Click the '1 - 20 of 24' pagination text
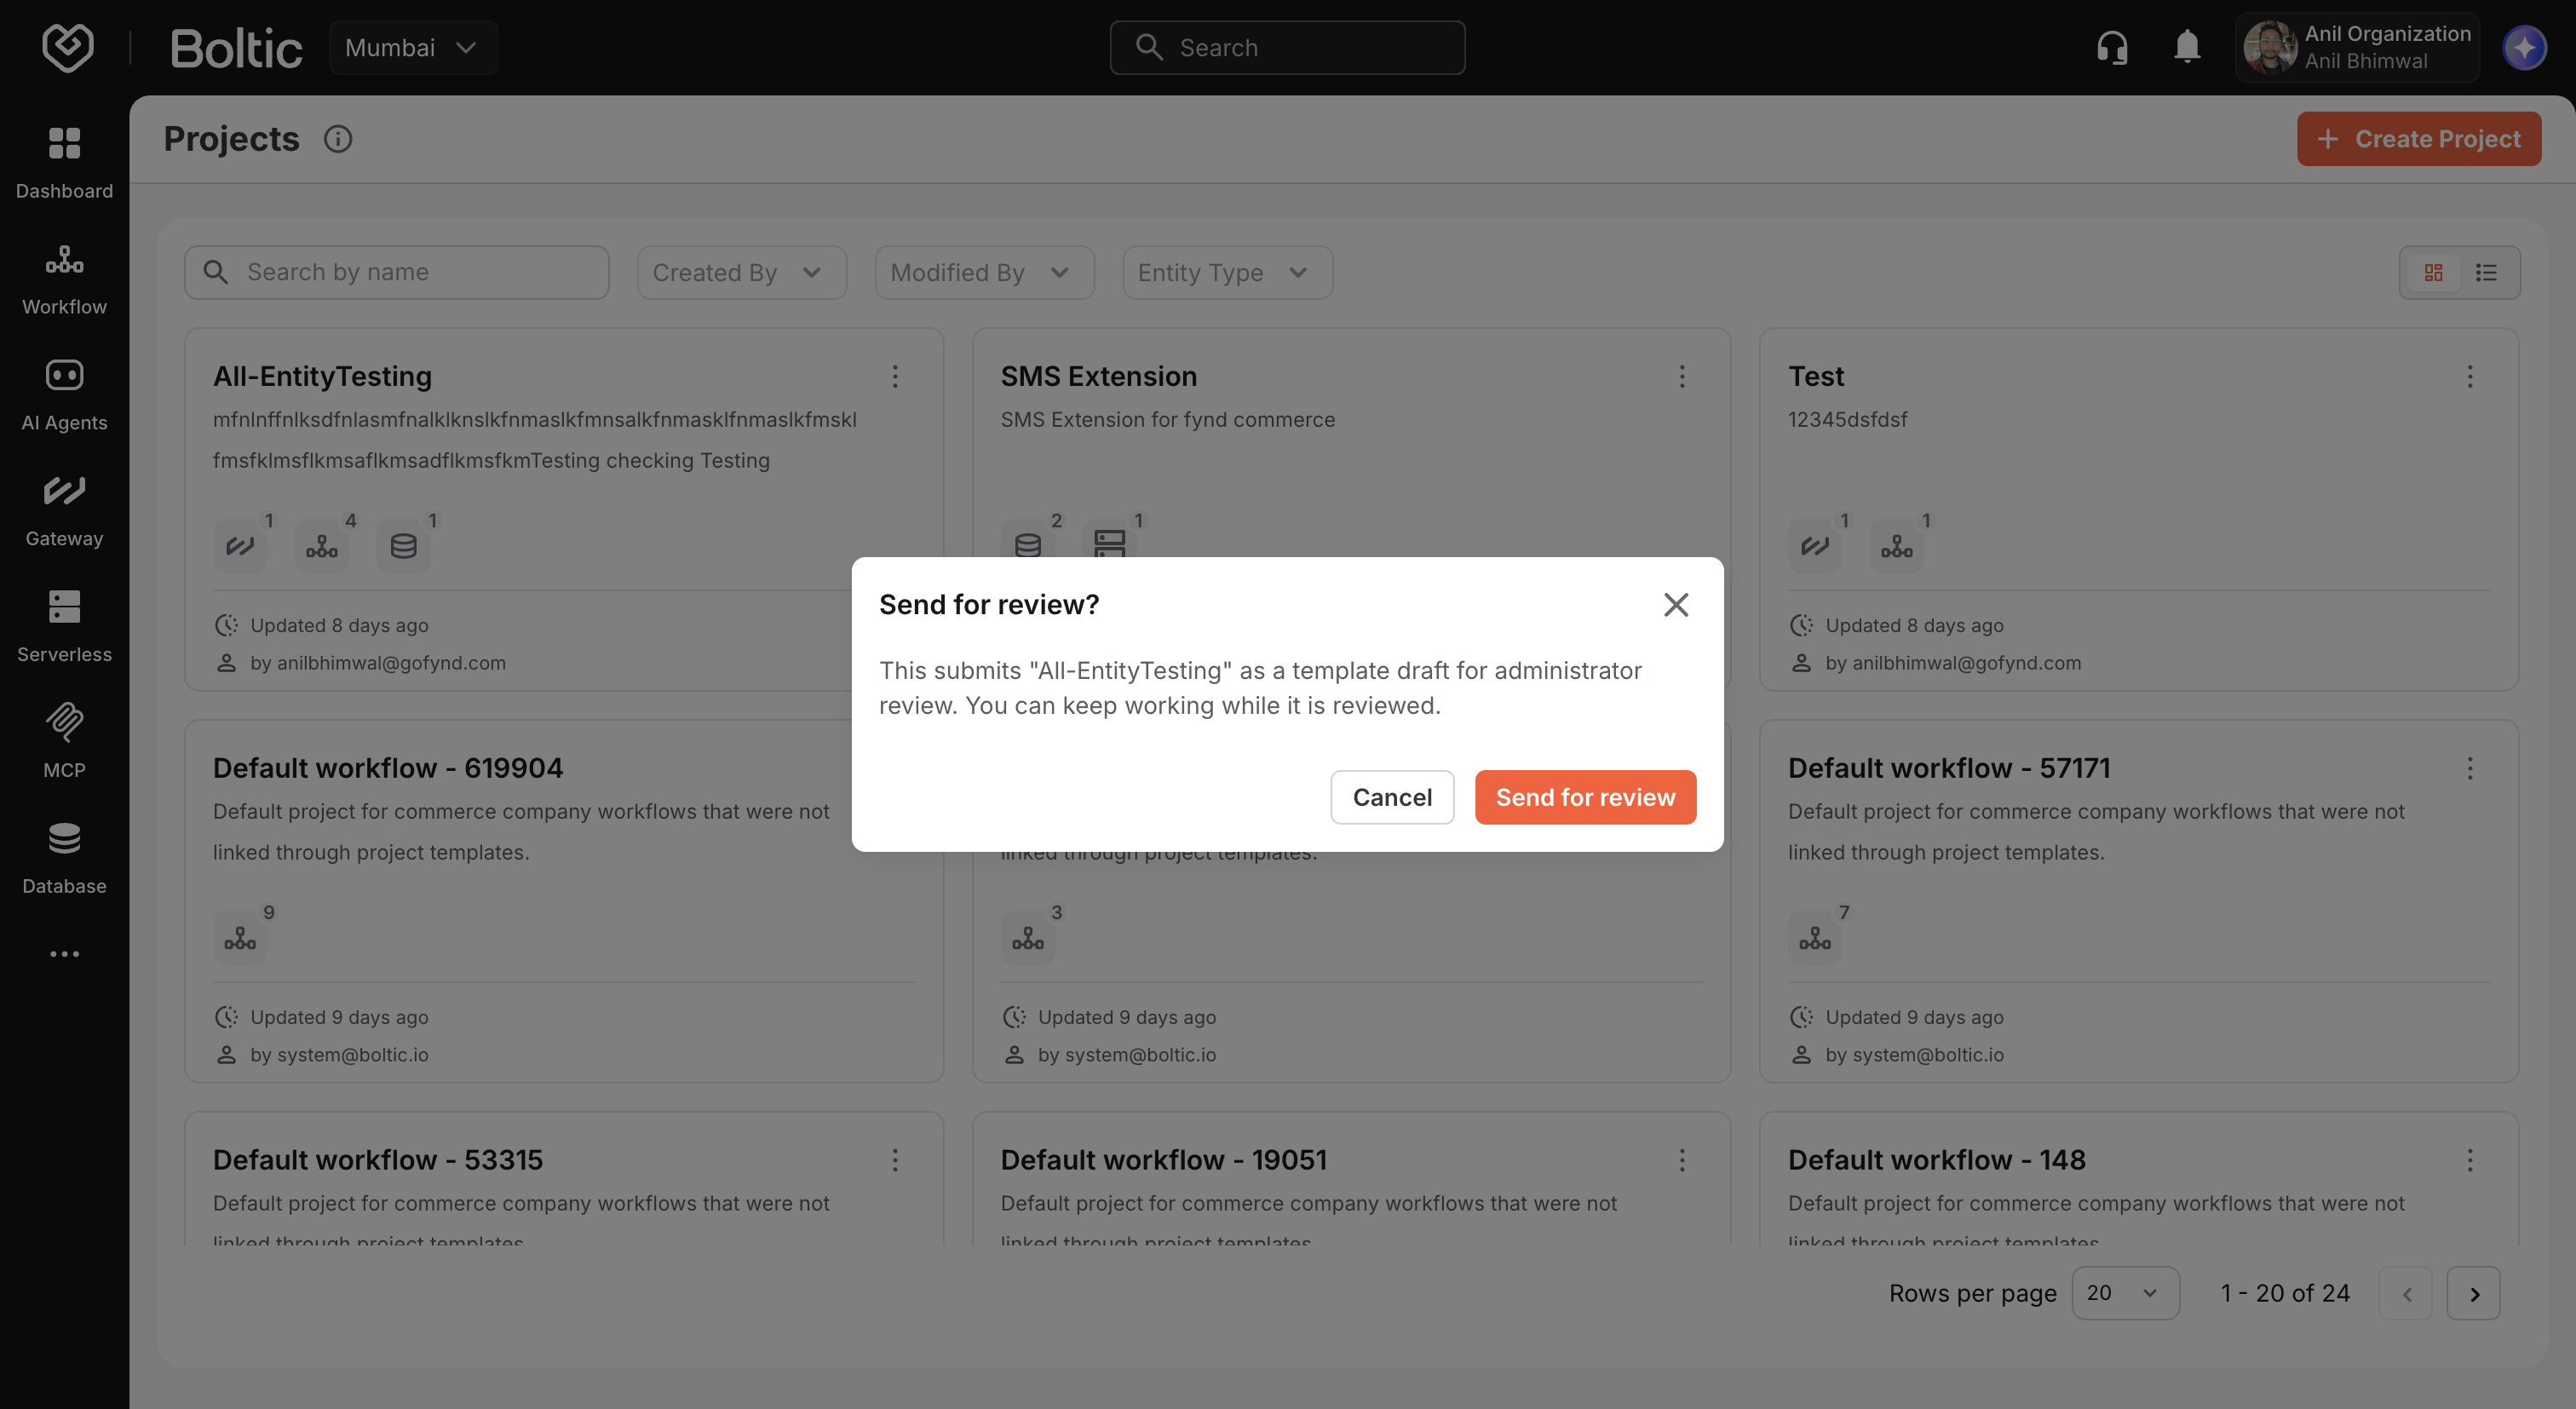This screenshot has width=2576, height=1409. click(x=2285, y=1293)
